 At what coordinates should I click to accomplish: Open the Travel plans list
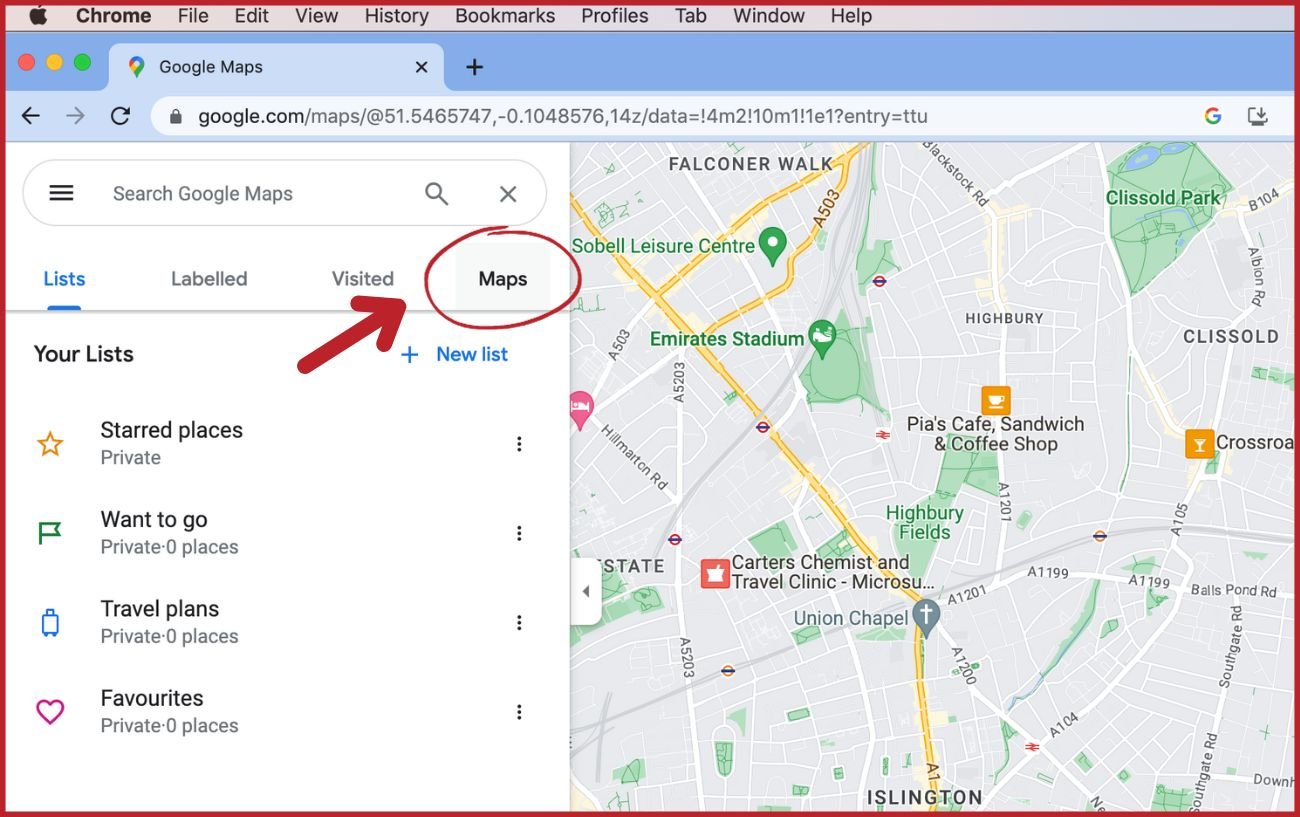point(287,622)
